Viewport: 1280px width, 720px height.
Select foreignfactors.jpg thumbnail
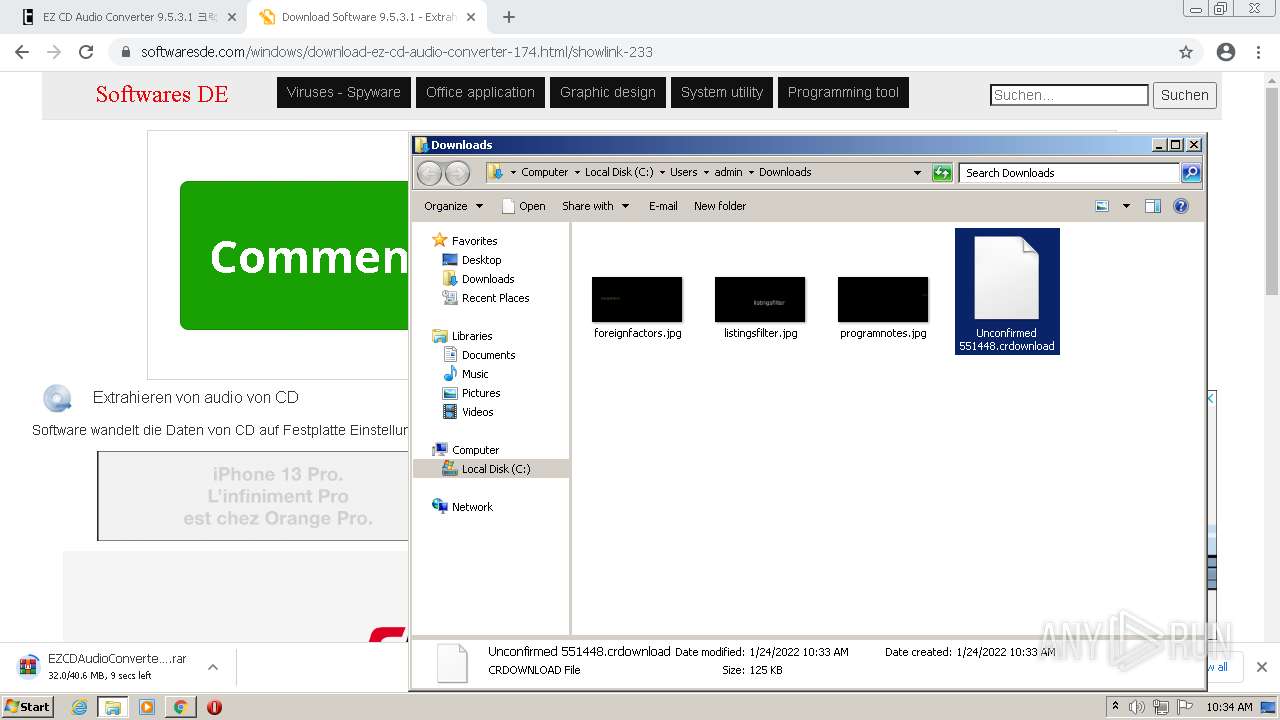(x=637, y=300)
